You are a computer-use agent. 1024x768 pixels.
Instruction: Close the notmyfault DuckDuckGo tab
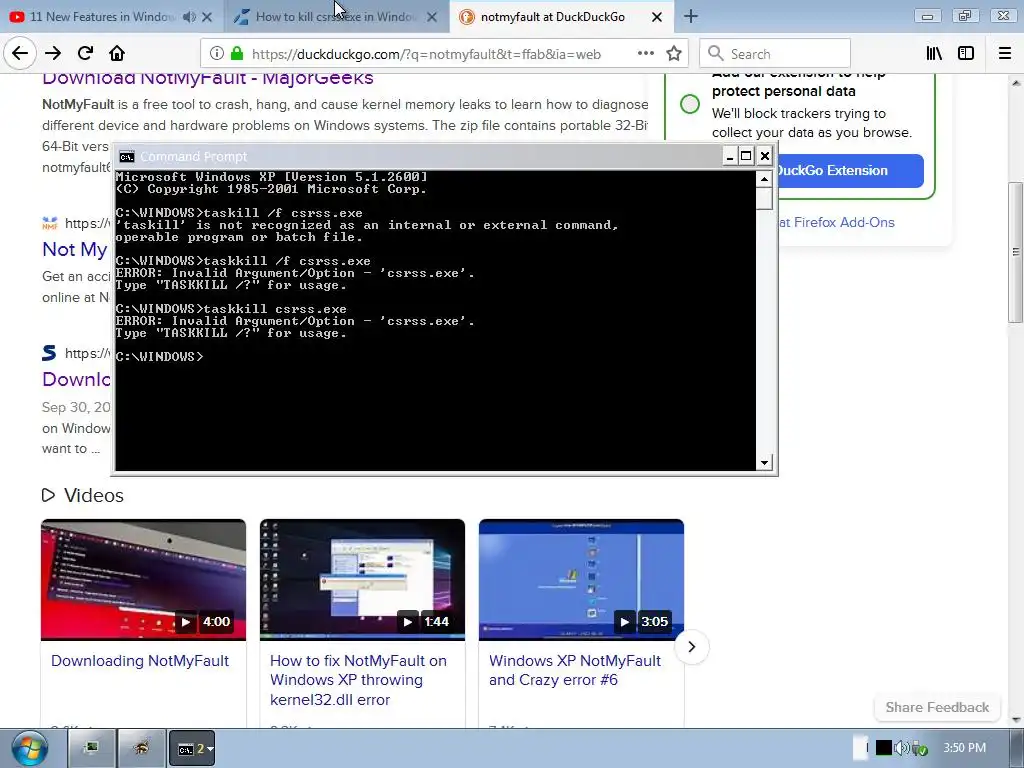click(x=657, y=17)
